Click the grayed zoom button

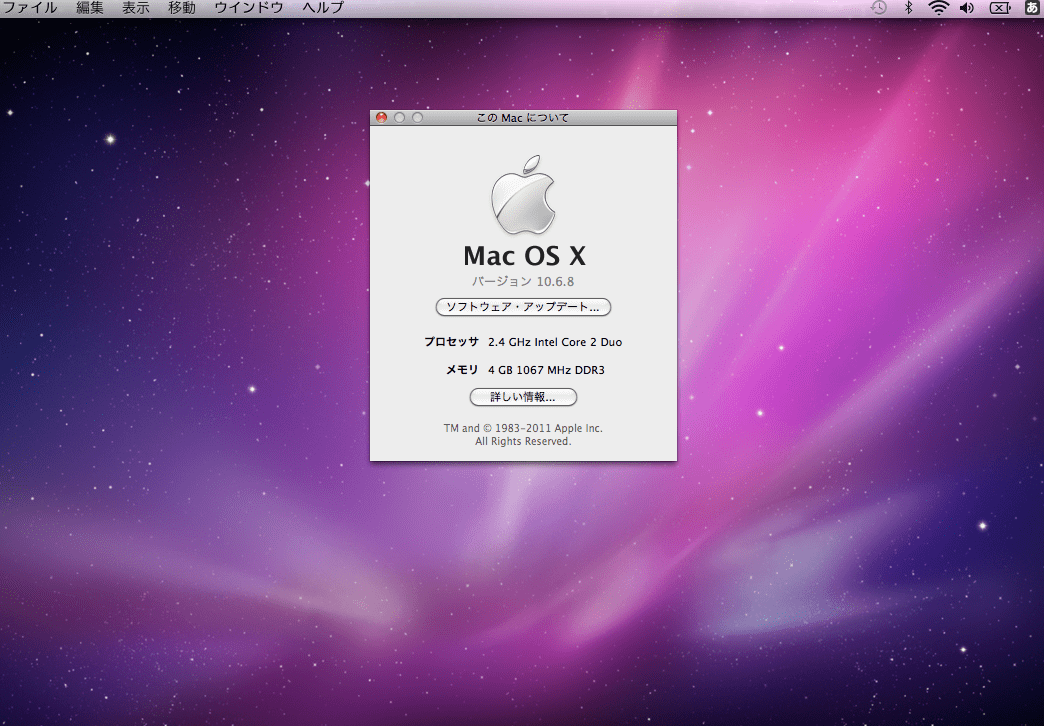tap(417, 117)
